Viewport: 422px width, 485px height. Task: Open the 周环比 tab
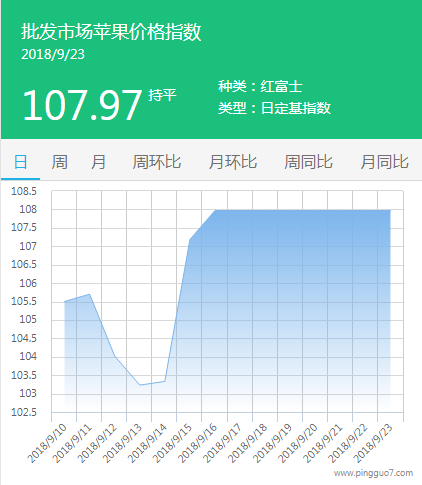click(x=157, y=162)
